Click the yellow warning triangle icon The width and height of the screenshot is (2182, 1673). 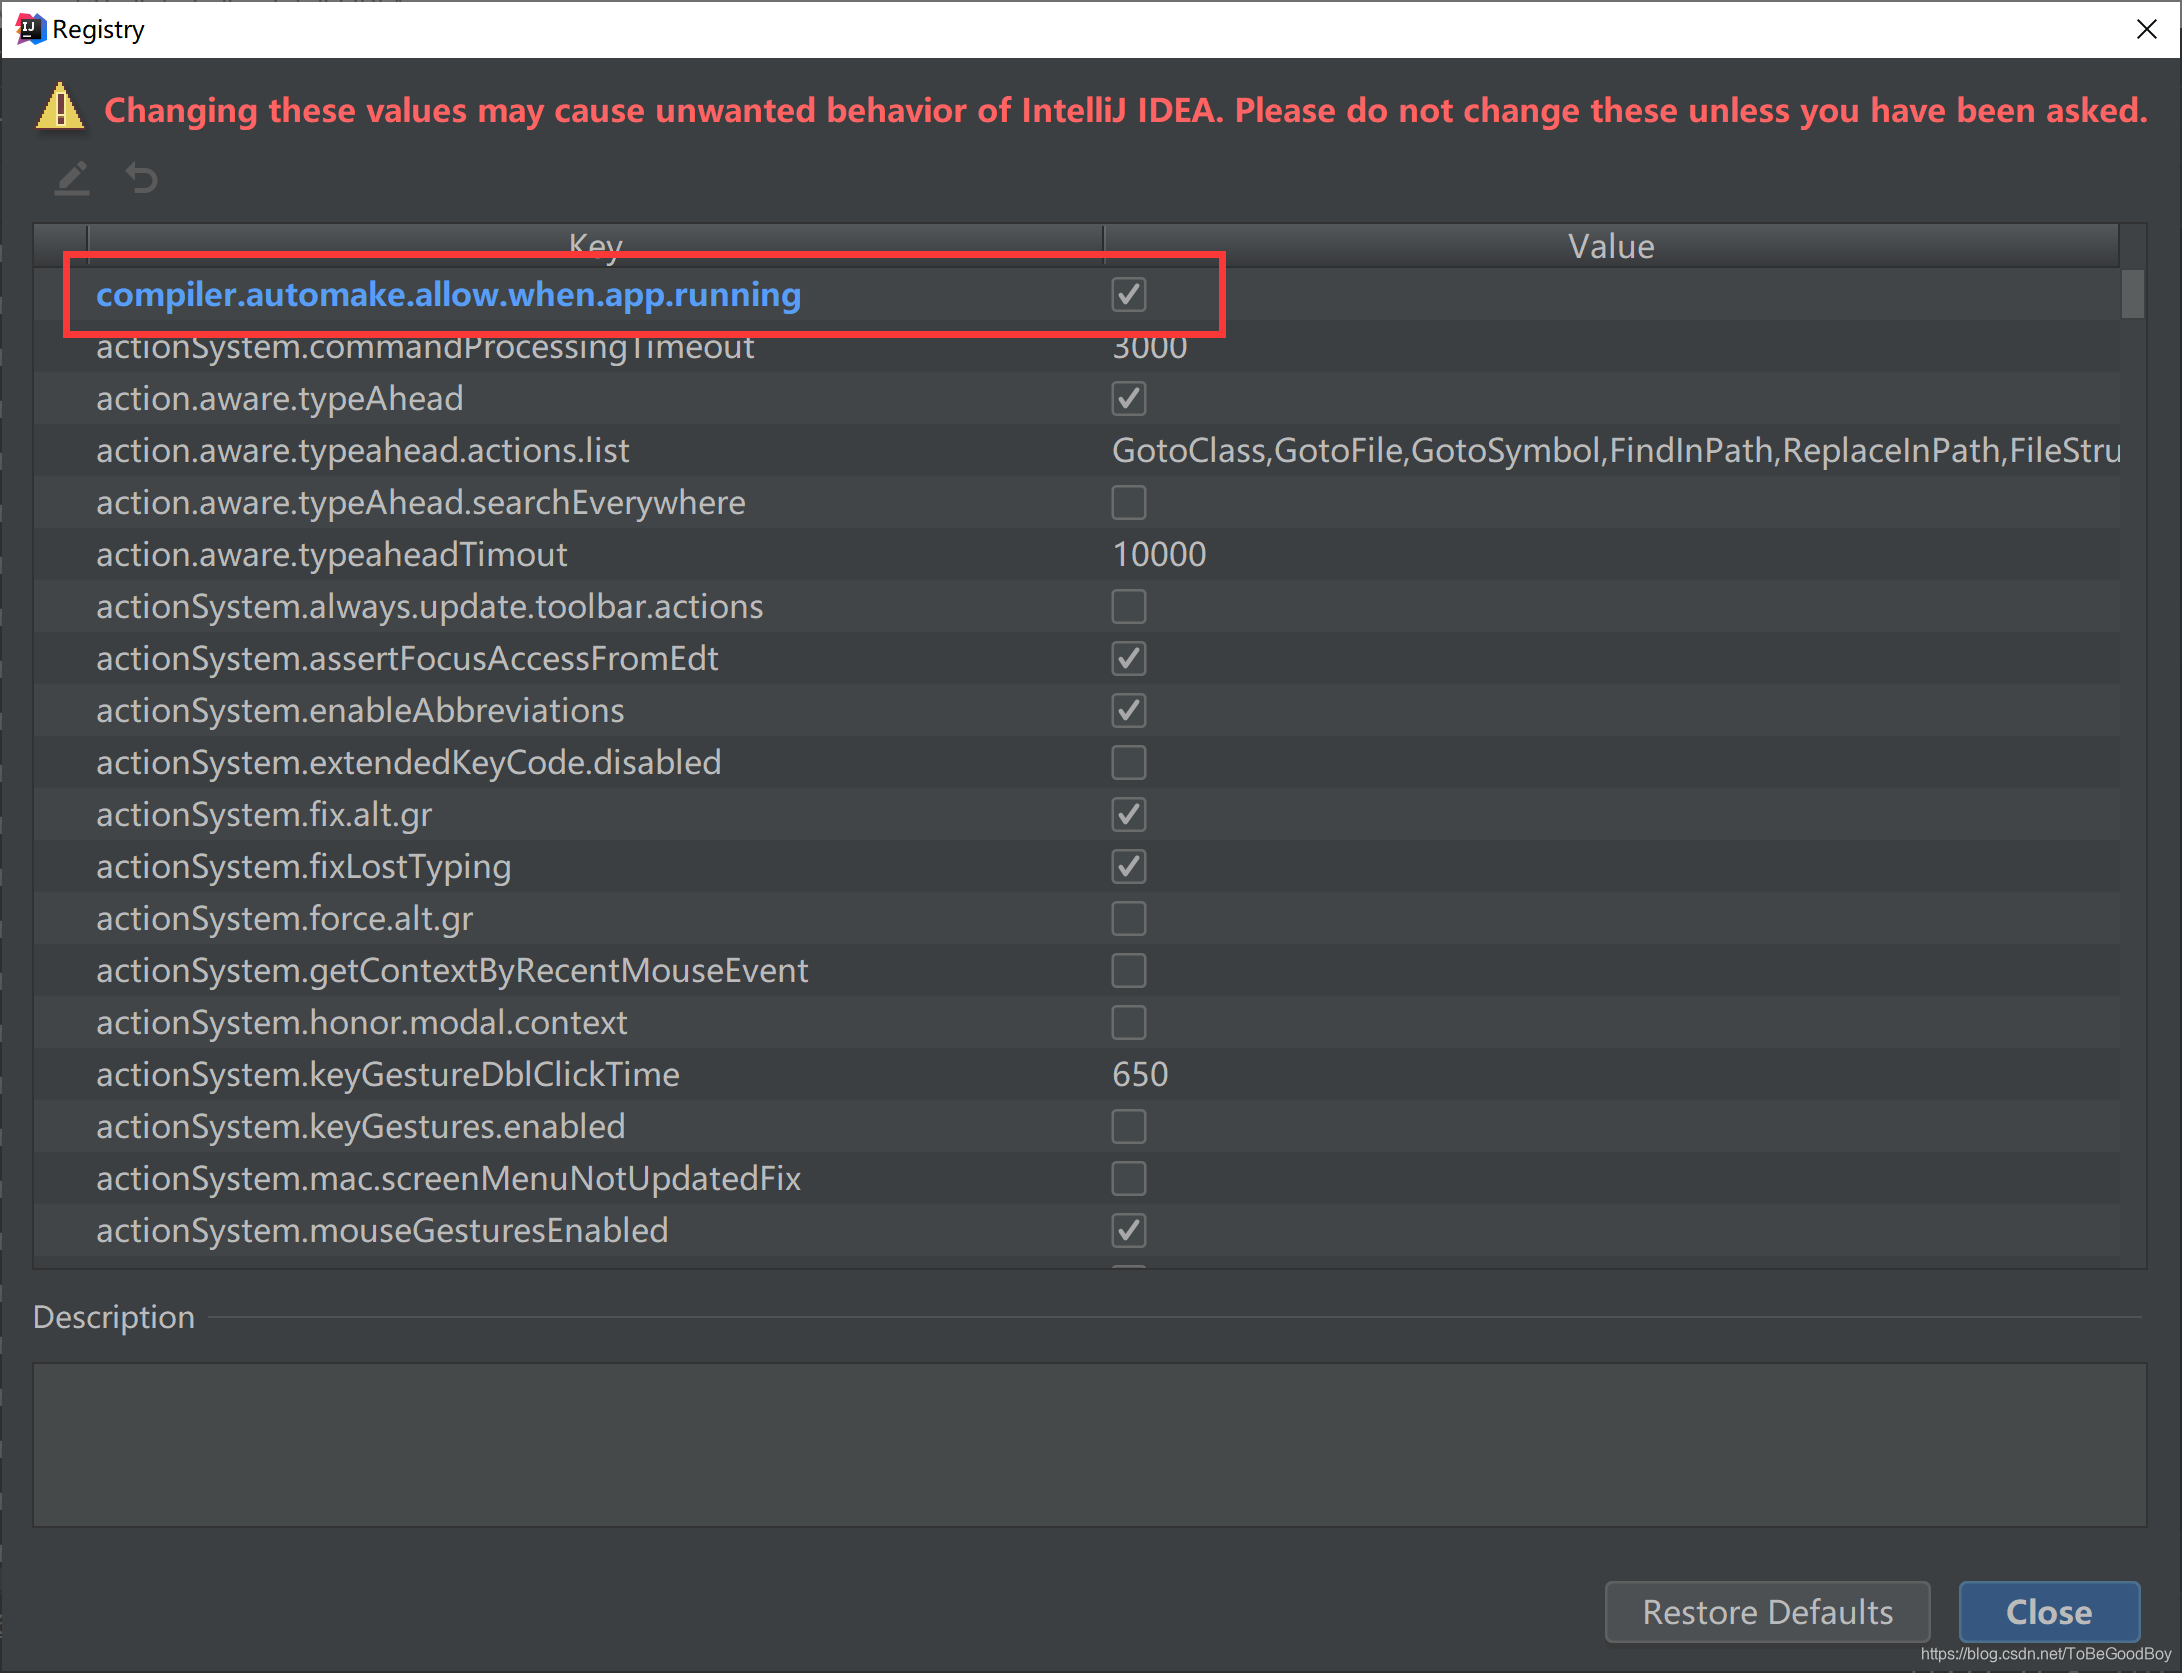point(60,107)
